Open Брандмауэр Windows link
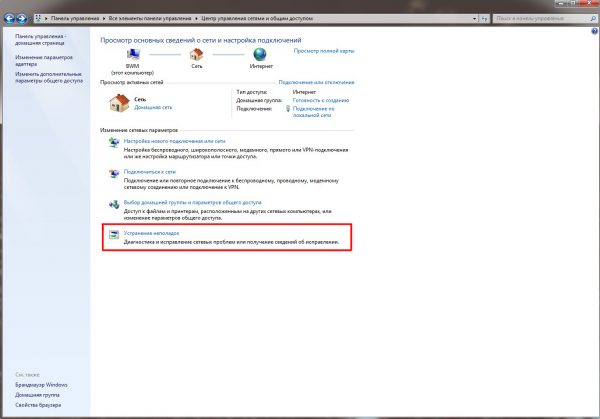This screenshot has width=600, height=419. 41,385
